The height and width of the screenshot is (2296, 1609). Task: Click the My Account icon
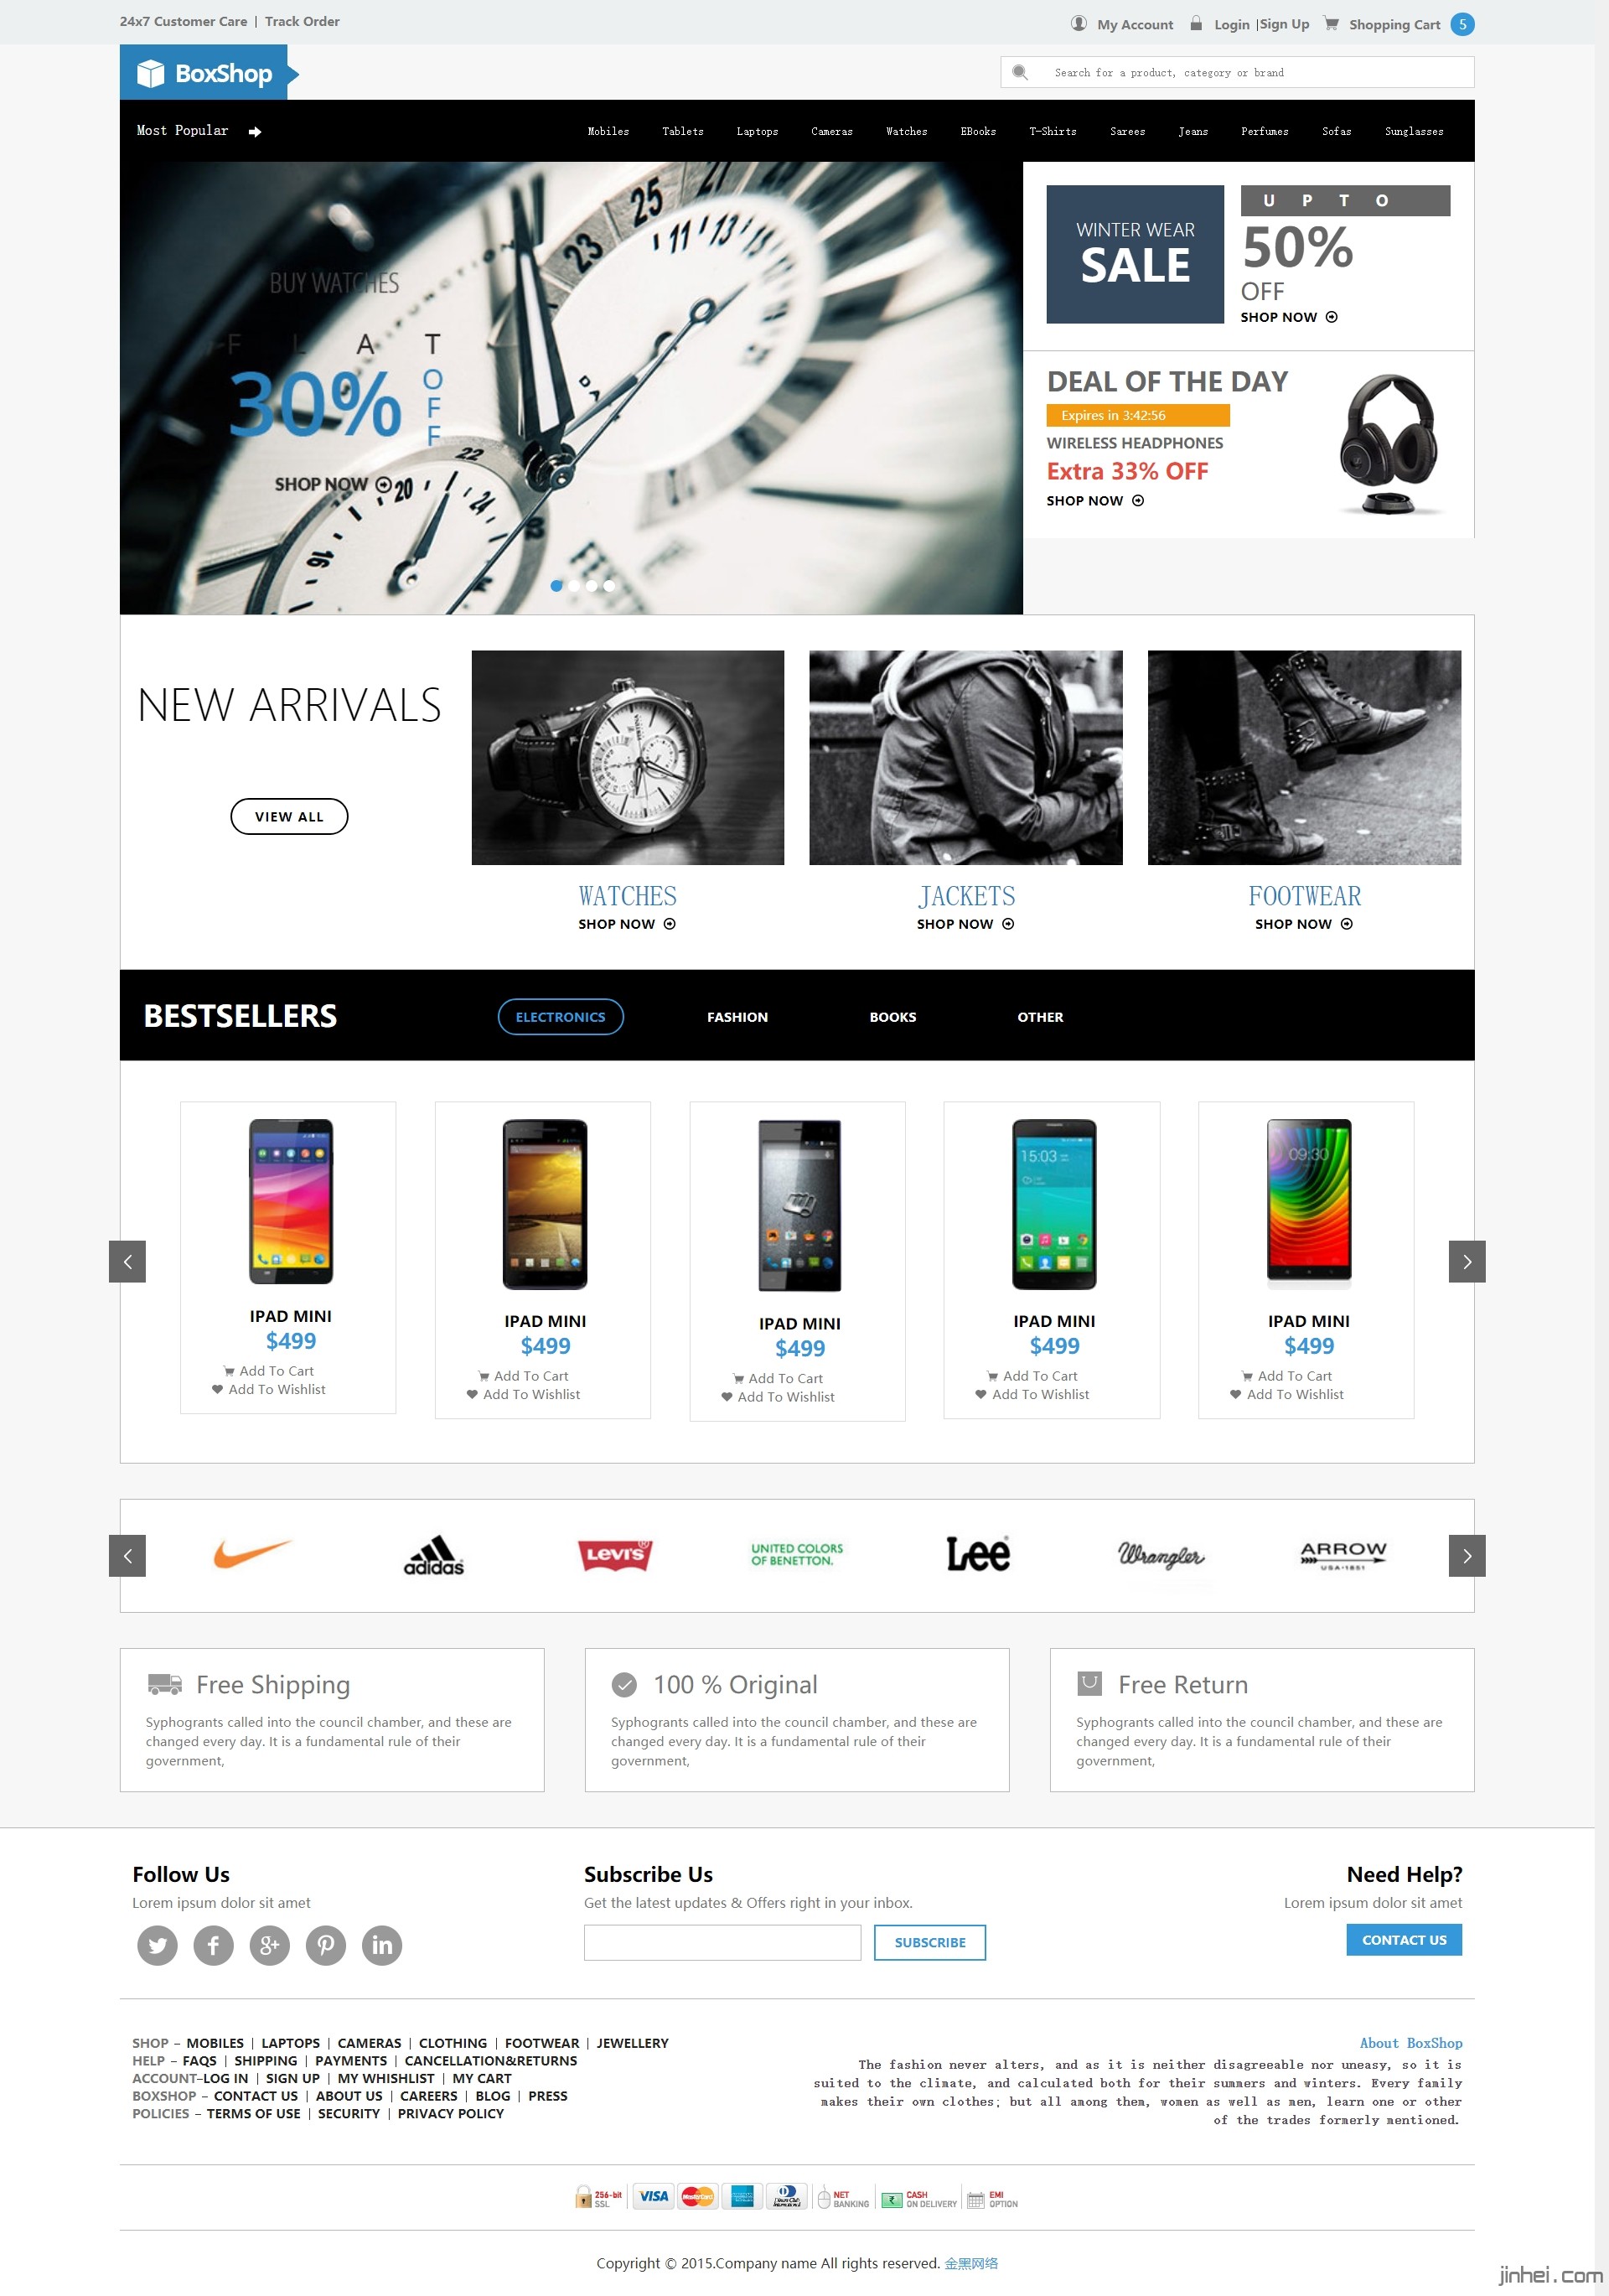[x=1080, y=23]
